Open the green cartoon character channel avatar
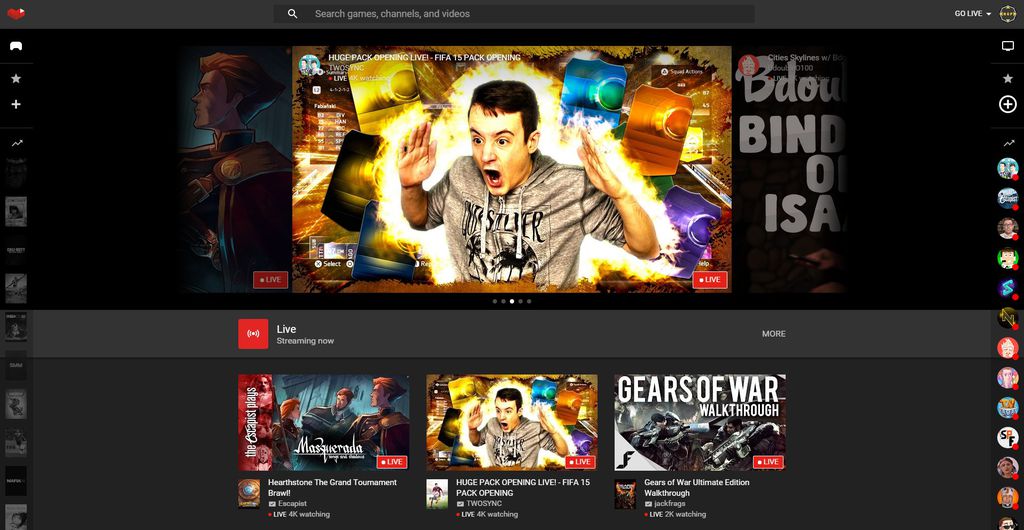The height and width of the screenshot is (530, 1024). (1008, 258)
